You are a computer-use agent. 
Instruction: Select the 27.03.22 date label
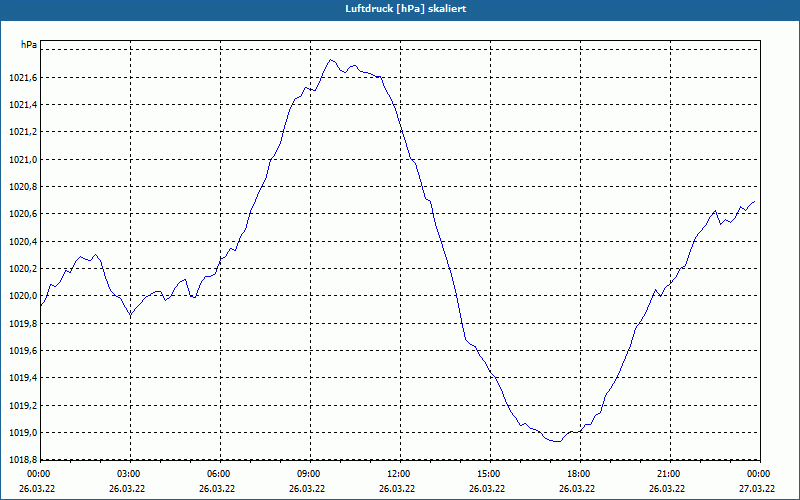pos(757,489)
